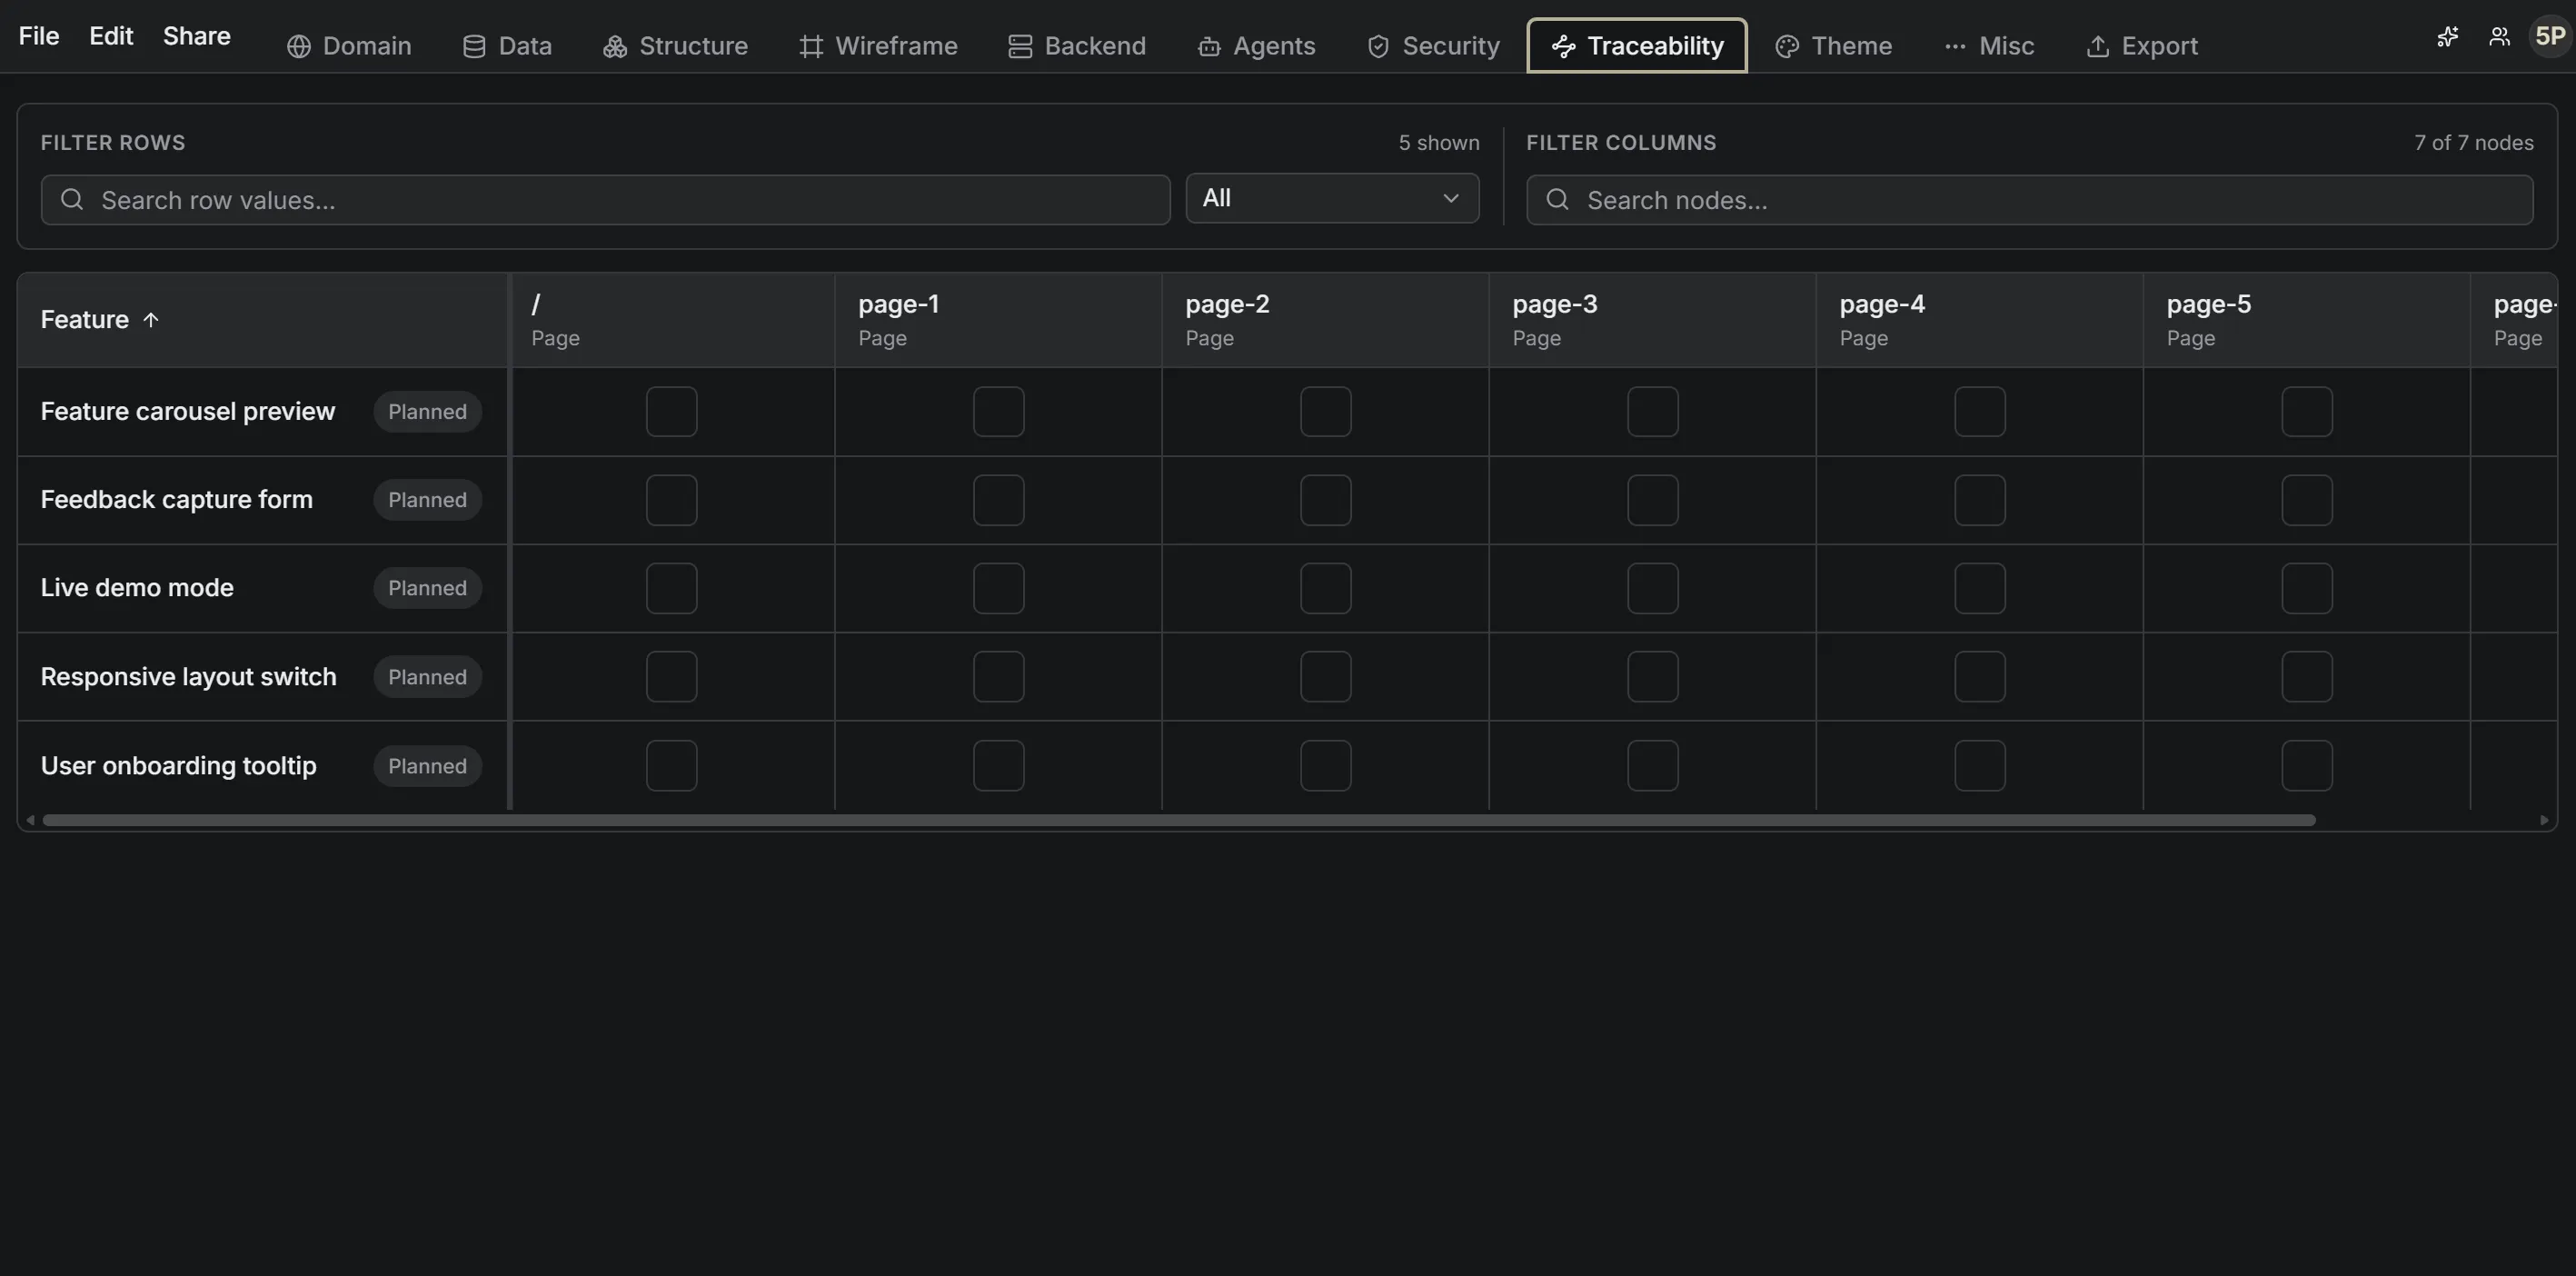Viewport: 2576px width, 1276px height.
Task: Click the 7 of 7 nodes count
Action: [x=2473, y=143]
